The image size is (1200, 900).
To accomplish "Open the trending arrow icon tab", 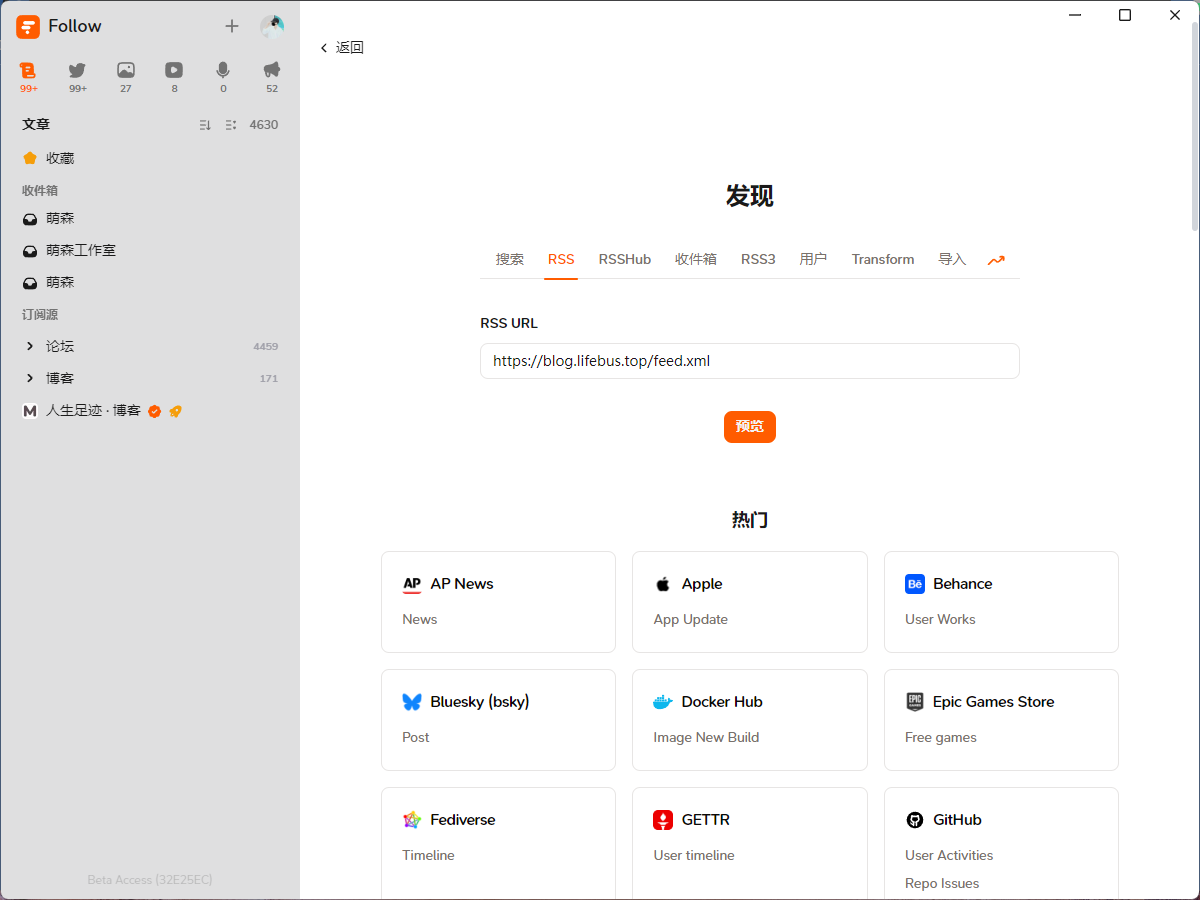I will pos(996,260).
